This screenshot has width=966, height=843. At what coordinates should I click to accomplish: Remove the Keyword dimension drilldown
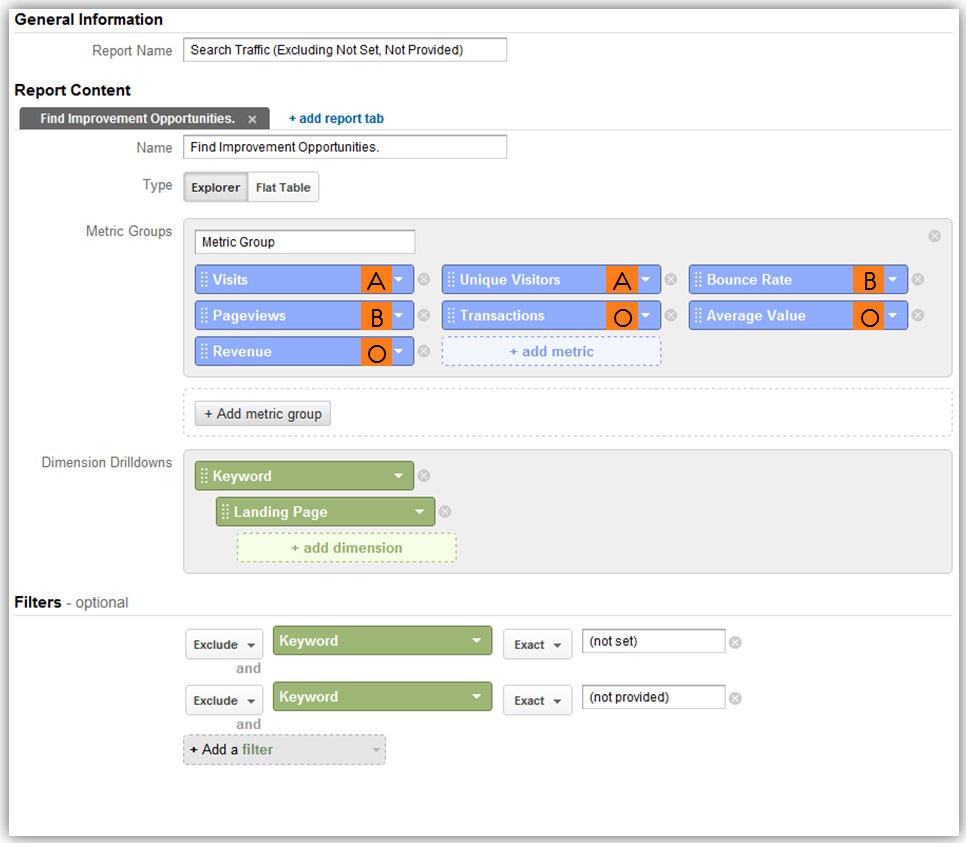coord(426,476)
